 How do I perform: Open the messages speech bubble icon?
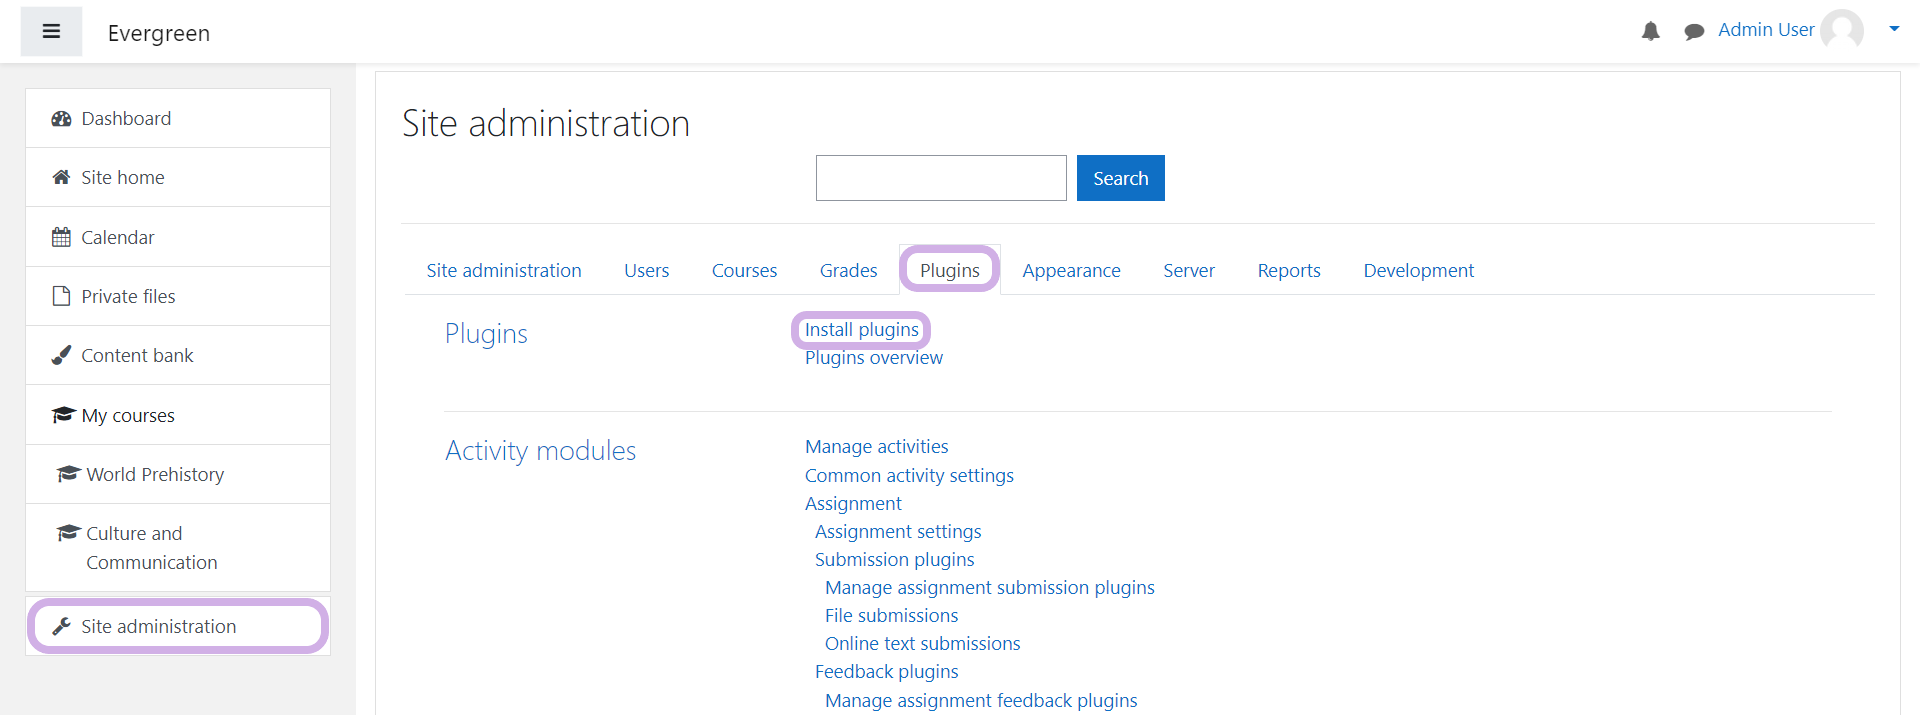pos(1693,32)
